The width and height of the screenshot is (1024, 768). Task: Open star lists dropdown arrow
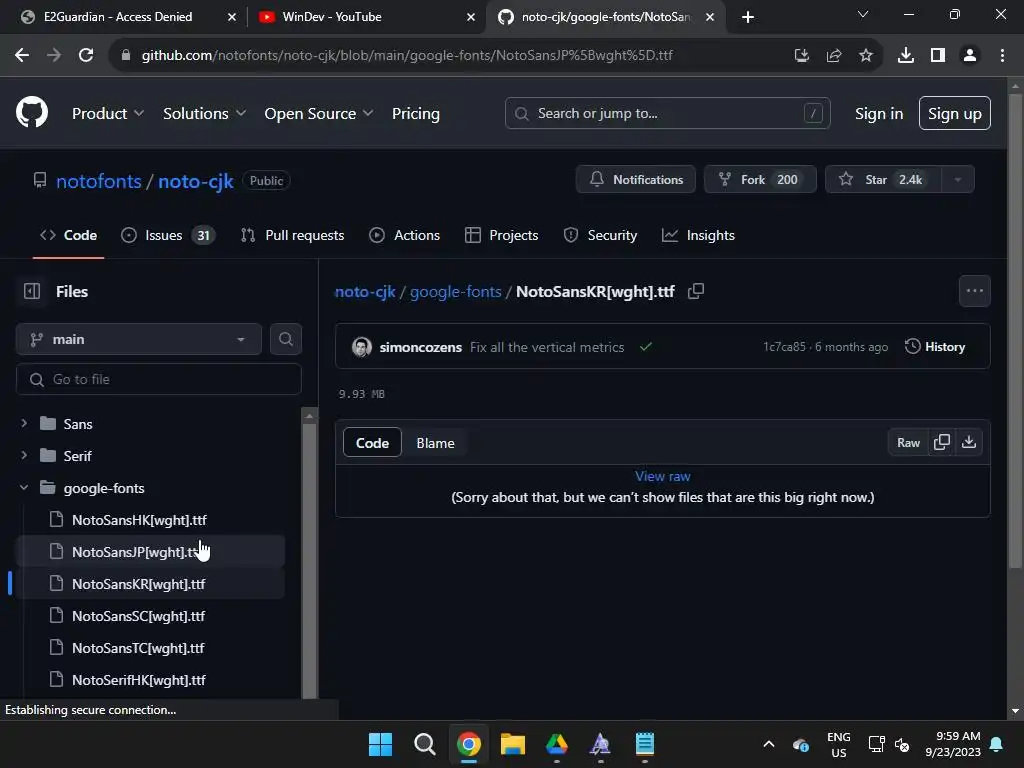click(957, 180)
